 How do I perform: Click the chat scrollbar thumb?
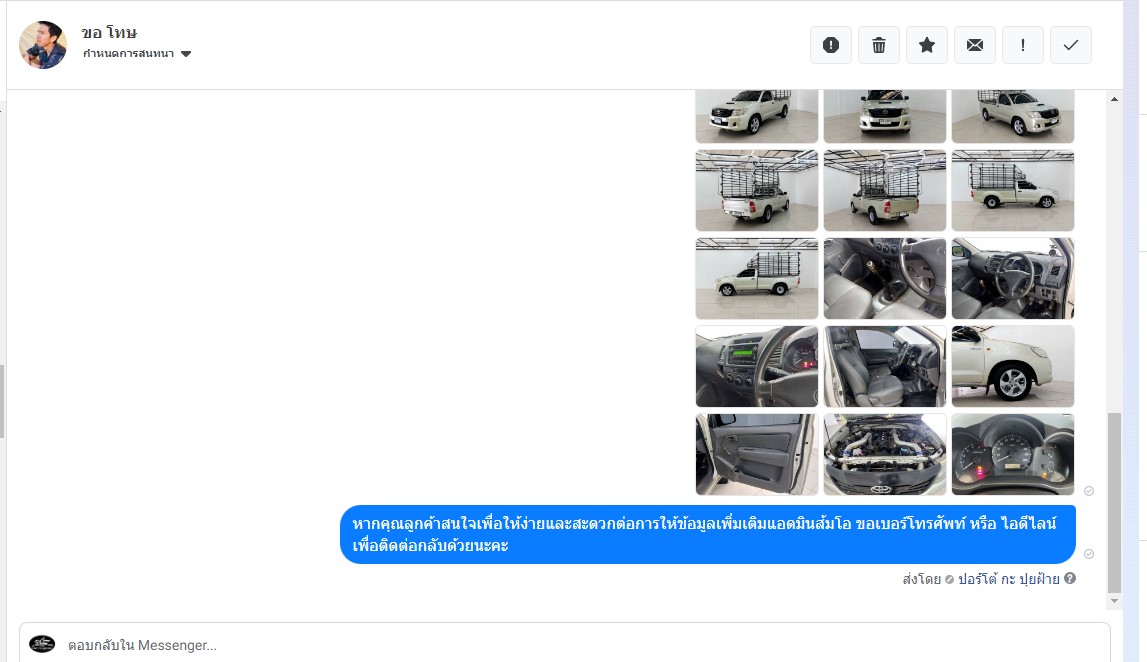(x=1114, y=503)
